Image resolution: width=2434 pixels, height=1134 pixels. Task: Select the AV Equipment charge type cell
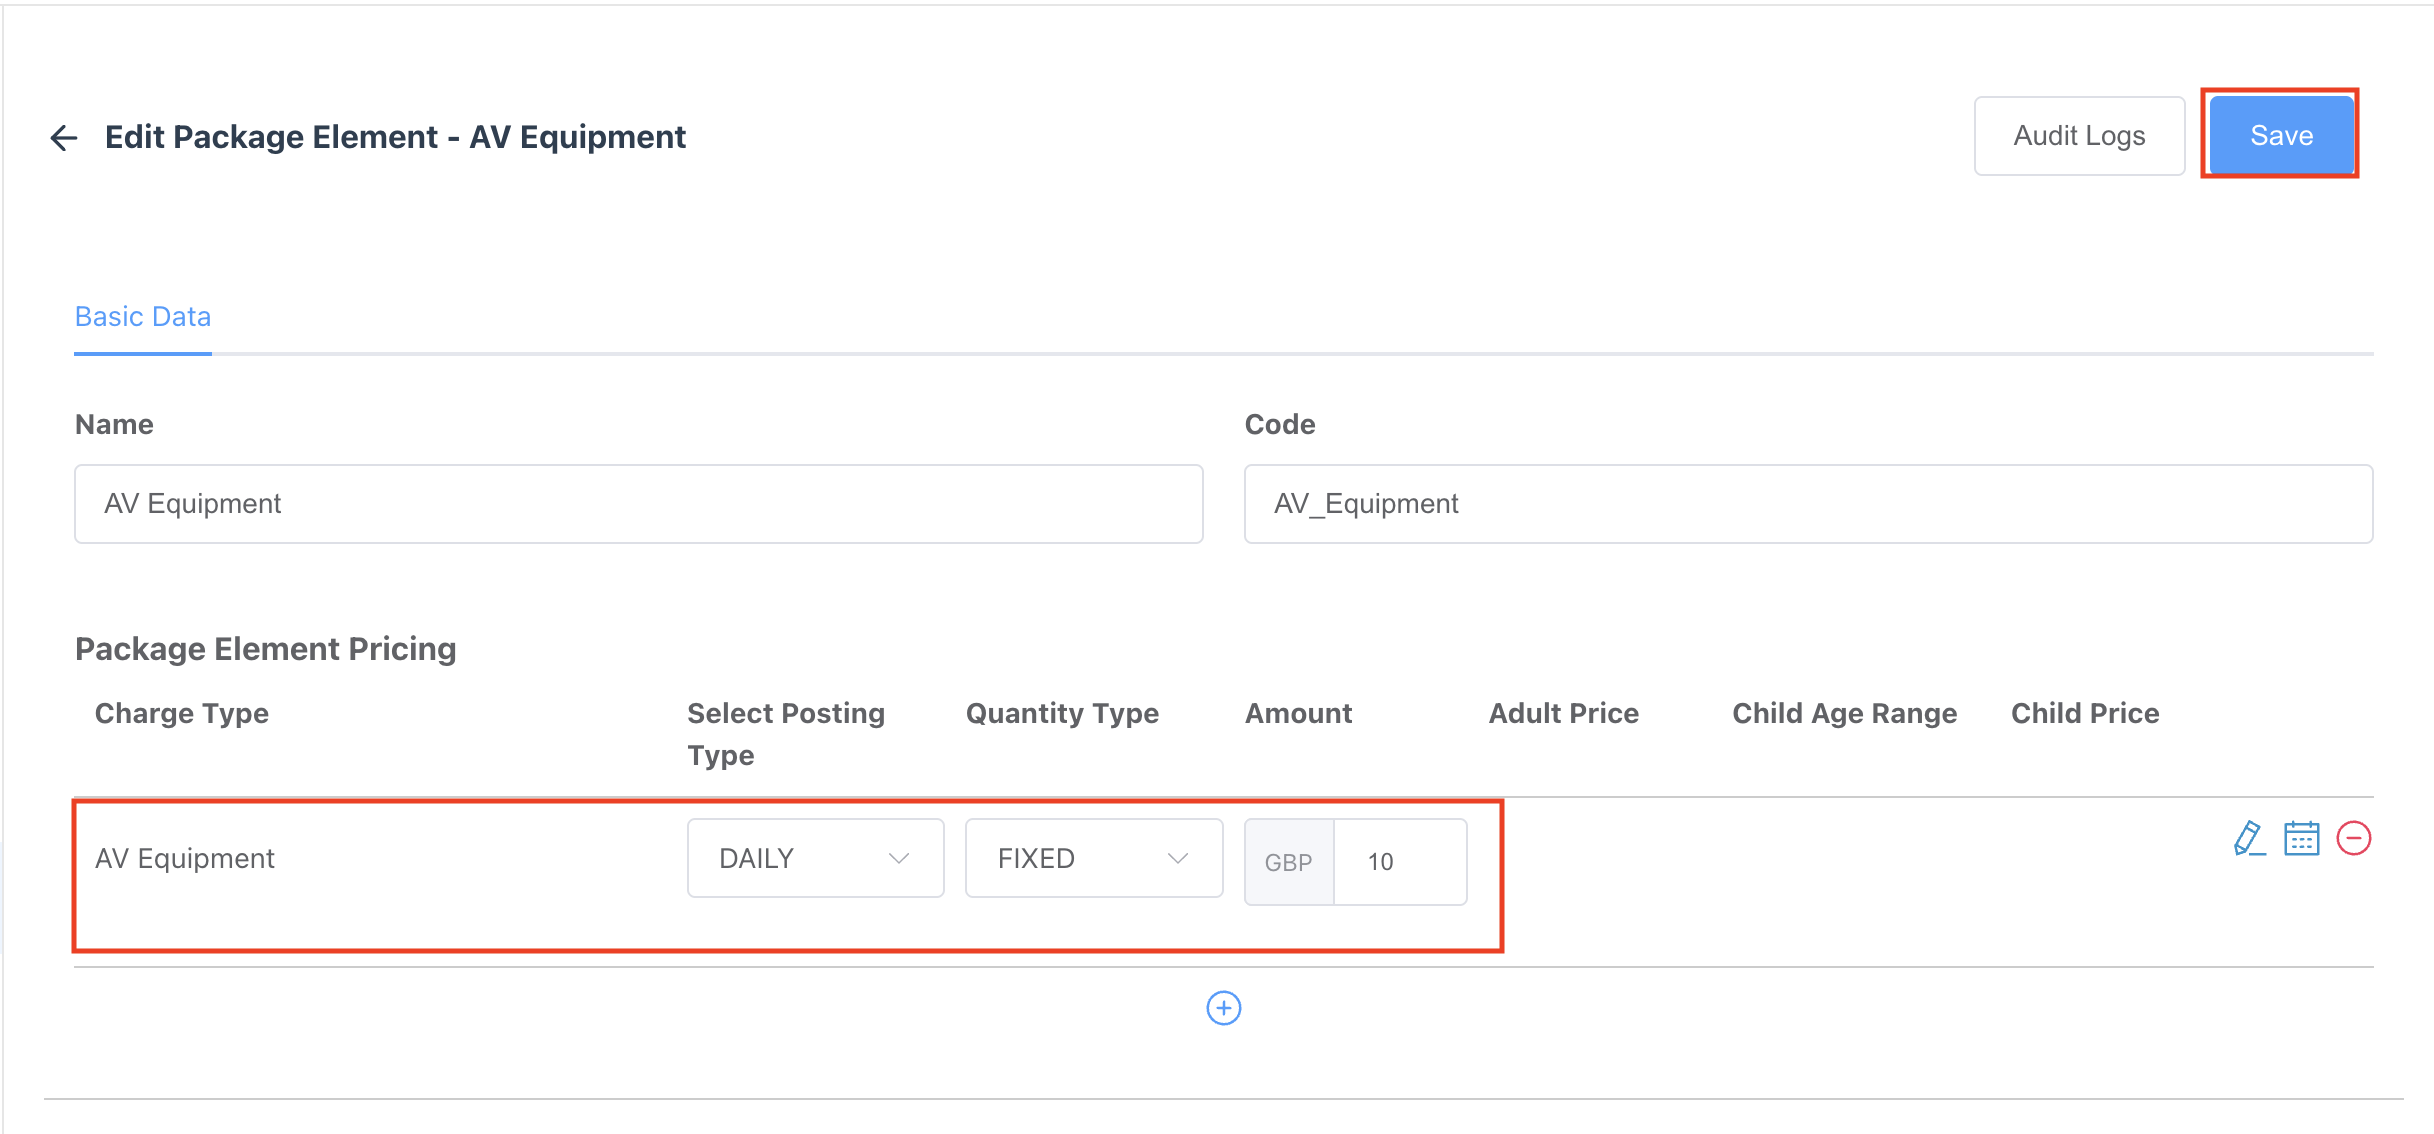pyautogui.click(x=185, y=857)
